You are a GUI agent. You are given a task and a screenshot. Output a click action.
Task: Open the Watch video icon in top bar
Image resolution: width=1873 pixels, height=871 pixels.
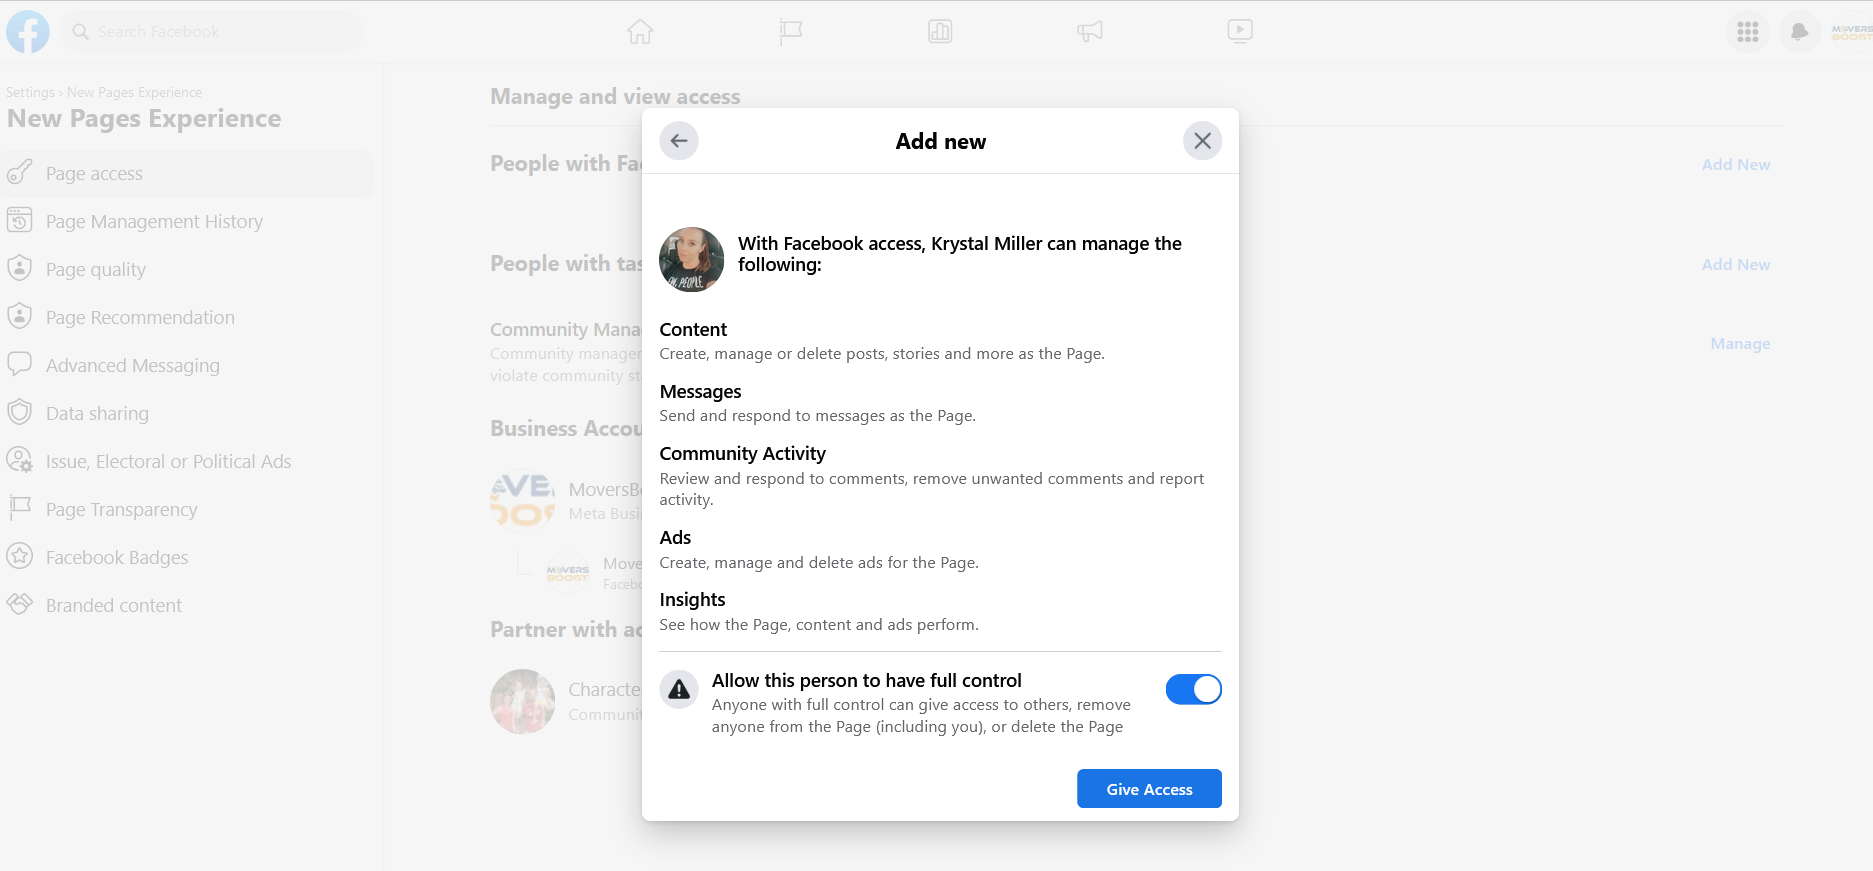pyautogui.click(x=1240, y=32)
